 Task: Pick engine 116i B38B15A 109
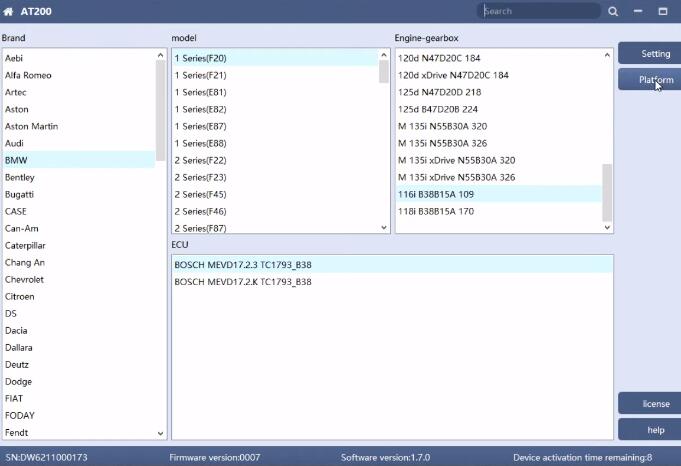499,194
